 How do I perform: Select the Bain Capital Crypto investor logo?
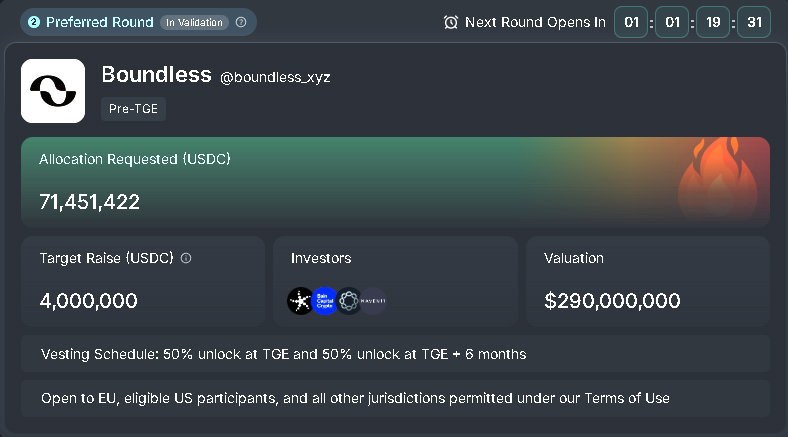(324, 301)
